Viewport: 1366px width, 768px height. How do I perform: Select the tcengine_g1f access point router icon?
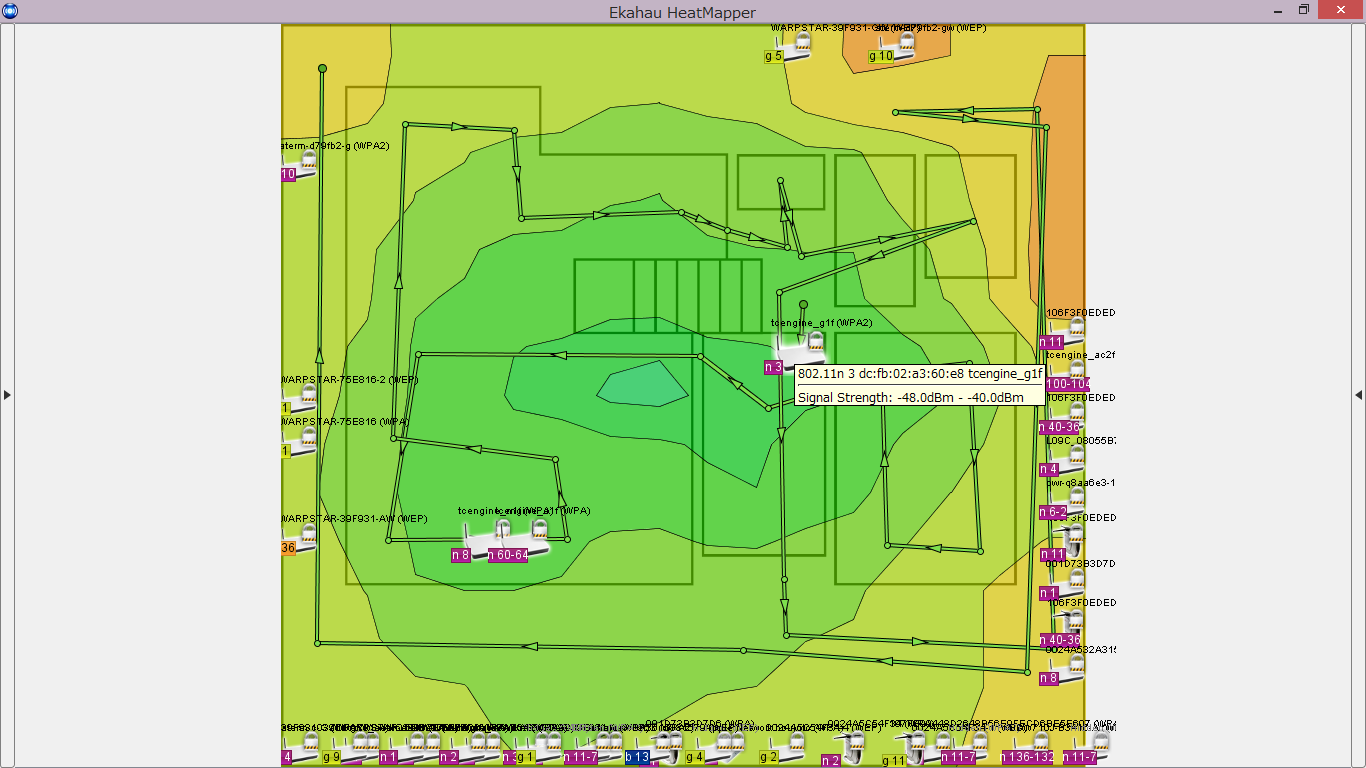(803, 350)
